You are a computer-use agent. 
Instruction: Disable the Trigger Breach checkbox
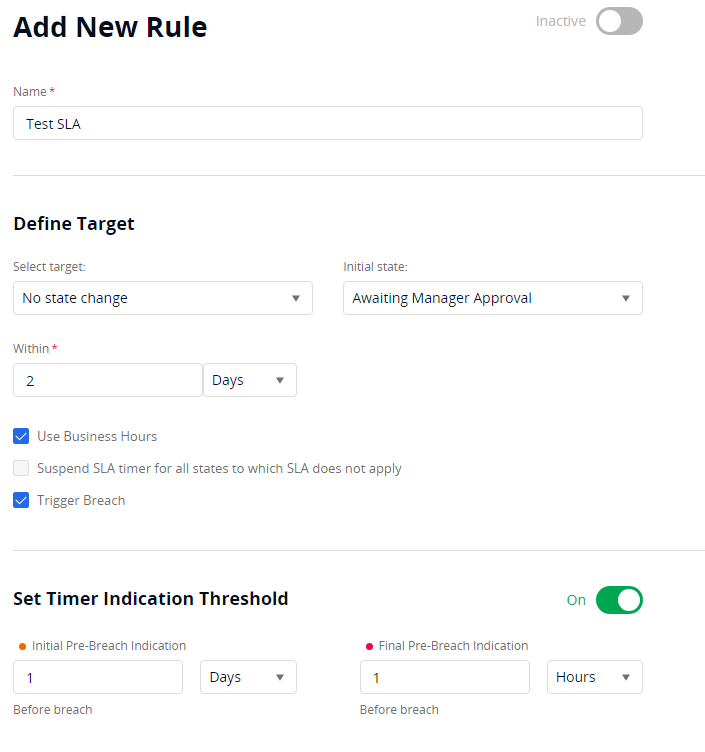tap(21, 500)
